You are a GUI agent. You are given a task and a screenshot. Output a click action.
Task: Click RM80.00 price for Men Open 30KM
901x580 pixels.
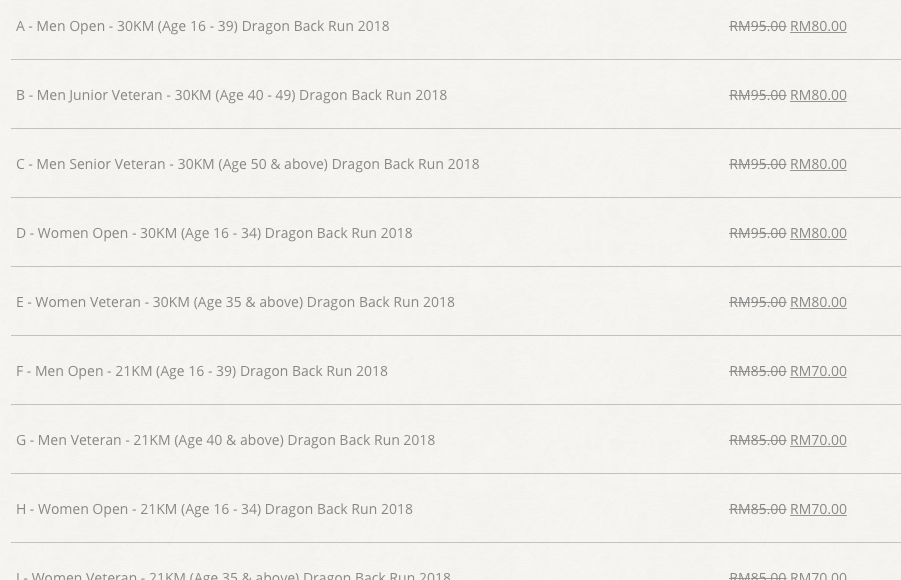(x=818, y=26)
